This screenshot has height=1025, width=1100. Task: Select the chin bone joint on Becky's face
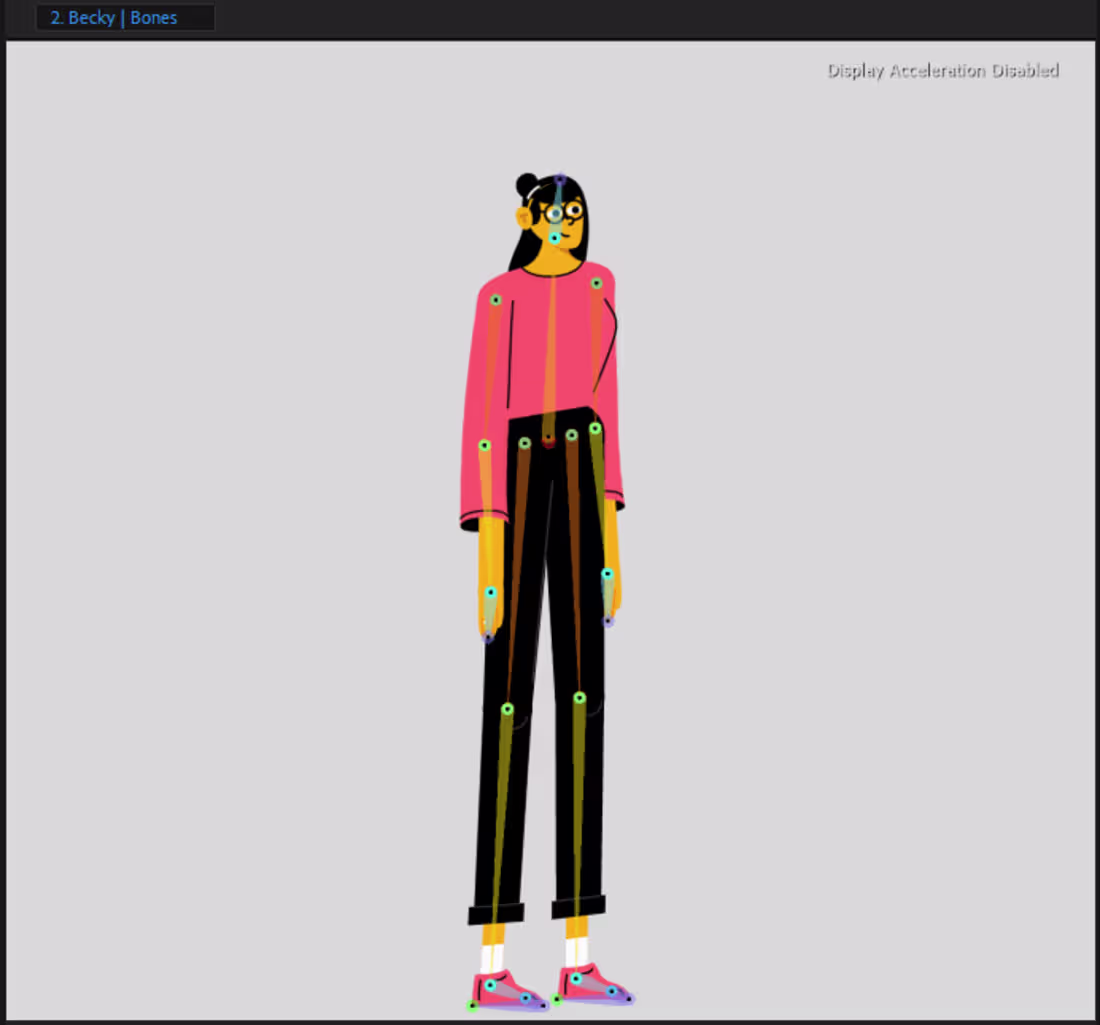pos(555,237)
